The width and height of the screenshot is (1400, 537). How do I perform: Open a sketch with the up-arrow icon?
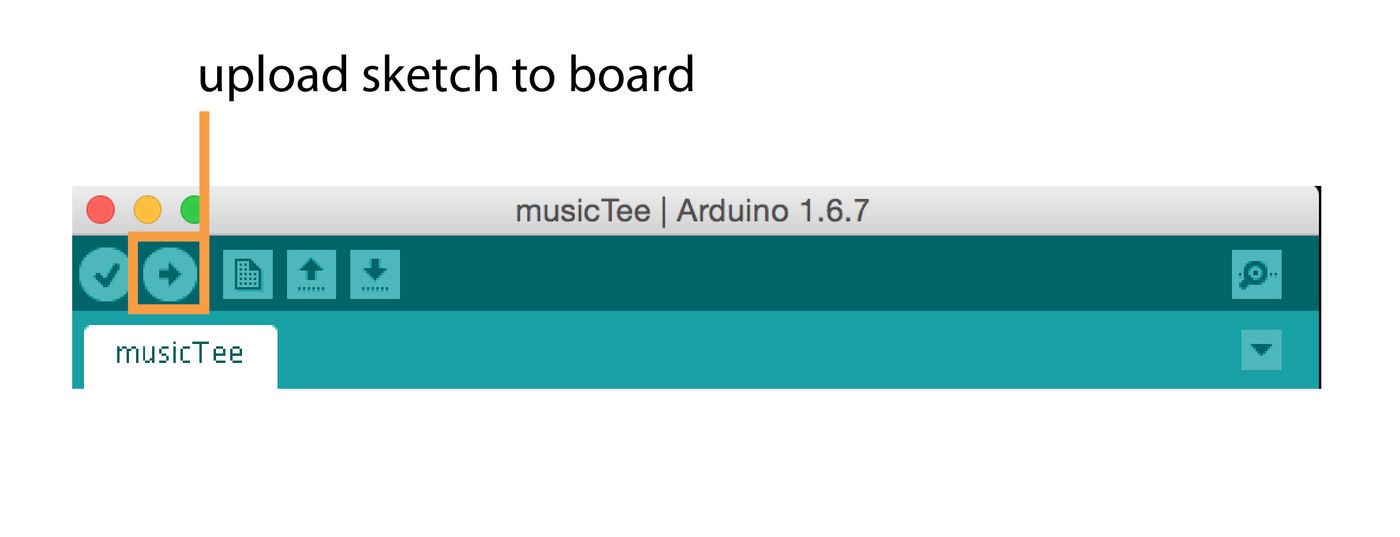click(311, 274)
